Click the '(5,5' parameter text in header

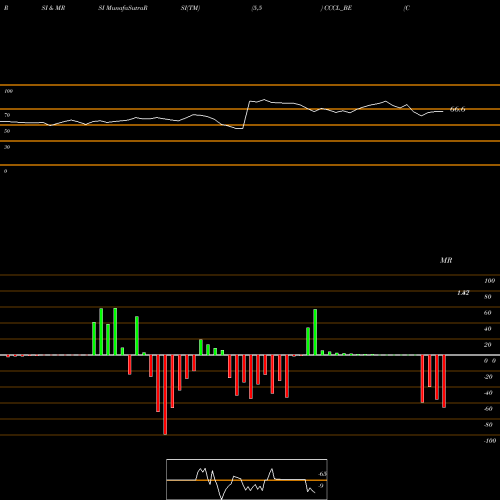pyautogui.click(x=257, y=8)
